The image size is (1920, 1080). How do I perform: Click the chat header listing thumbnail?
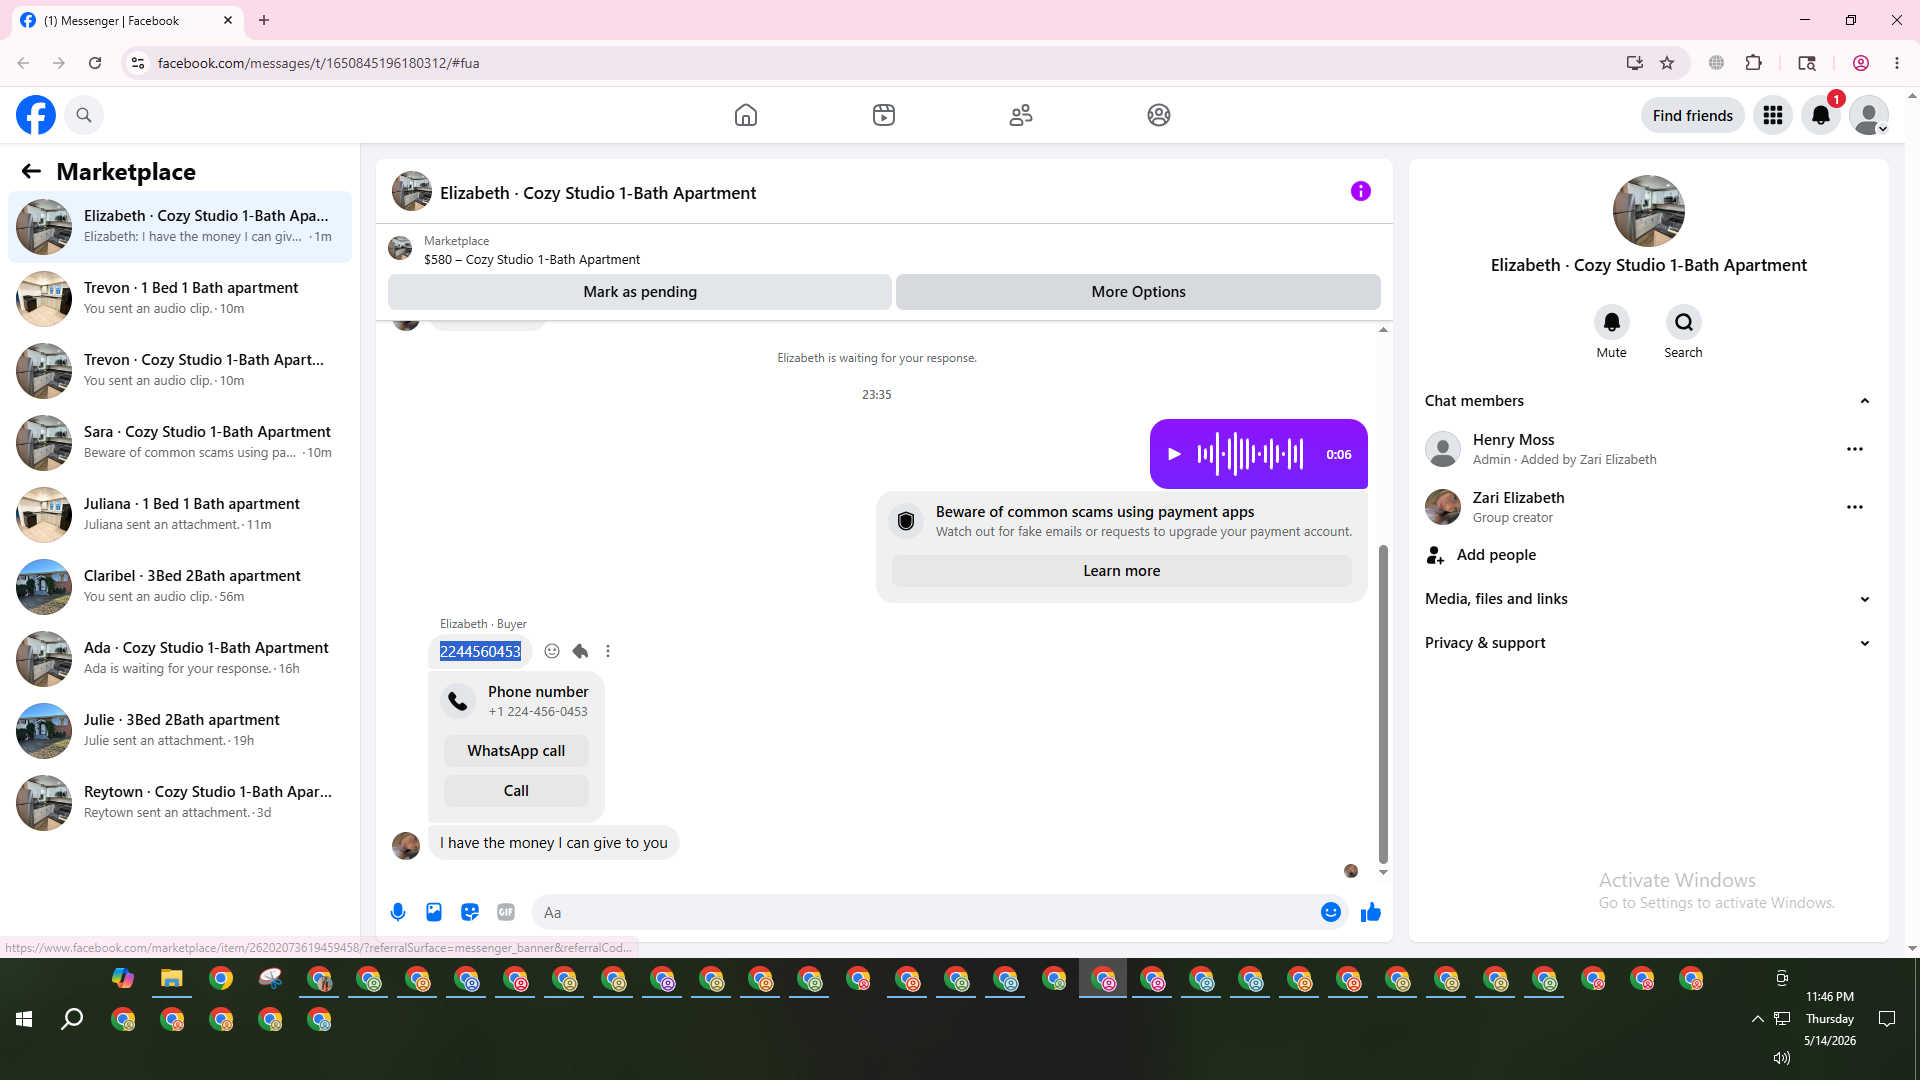[x=412, y=191]
